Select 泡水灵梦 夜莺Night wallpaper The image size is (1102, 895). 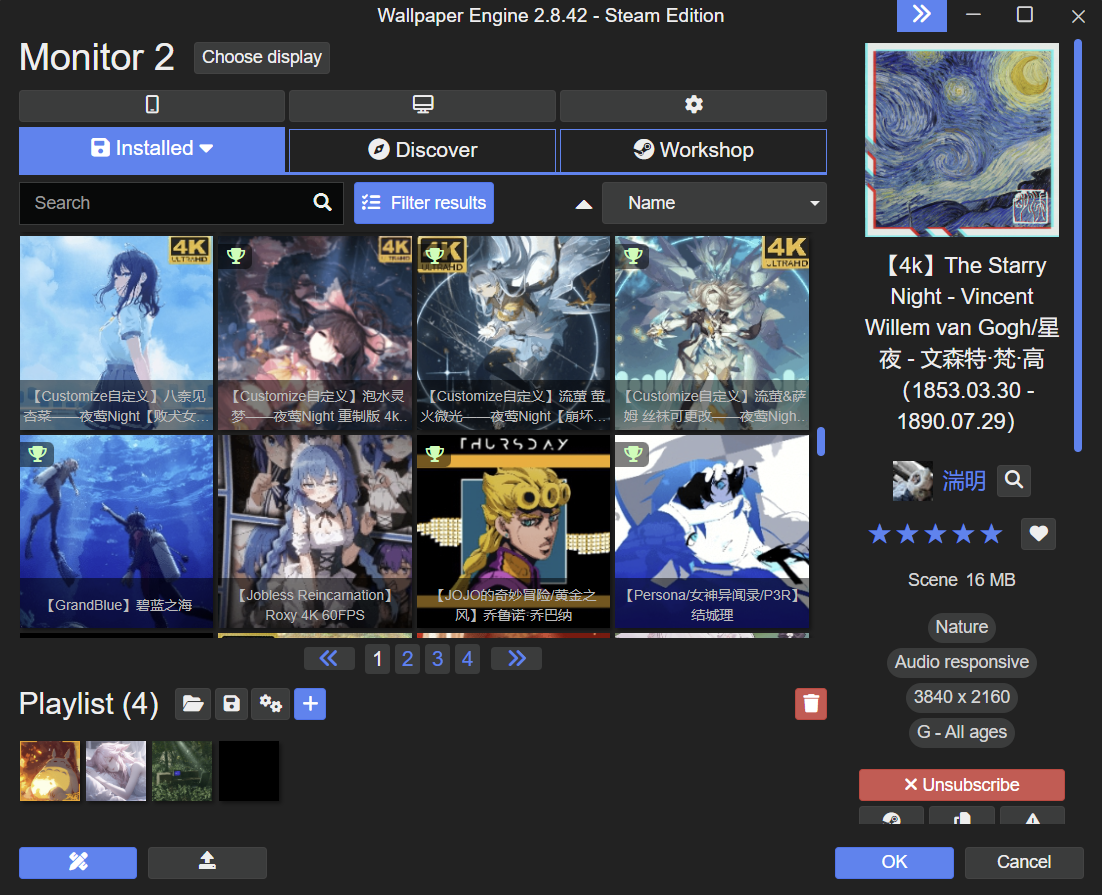click(x=315, y=333)
